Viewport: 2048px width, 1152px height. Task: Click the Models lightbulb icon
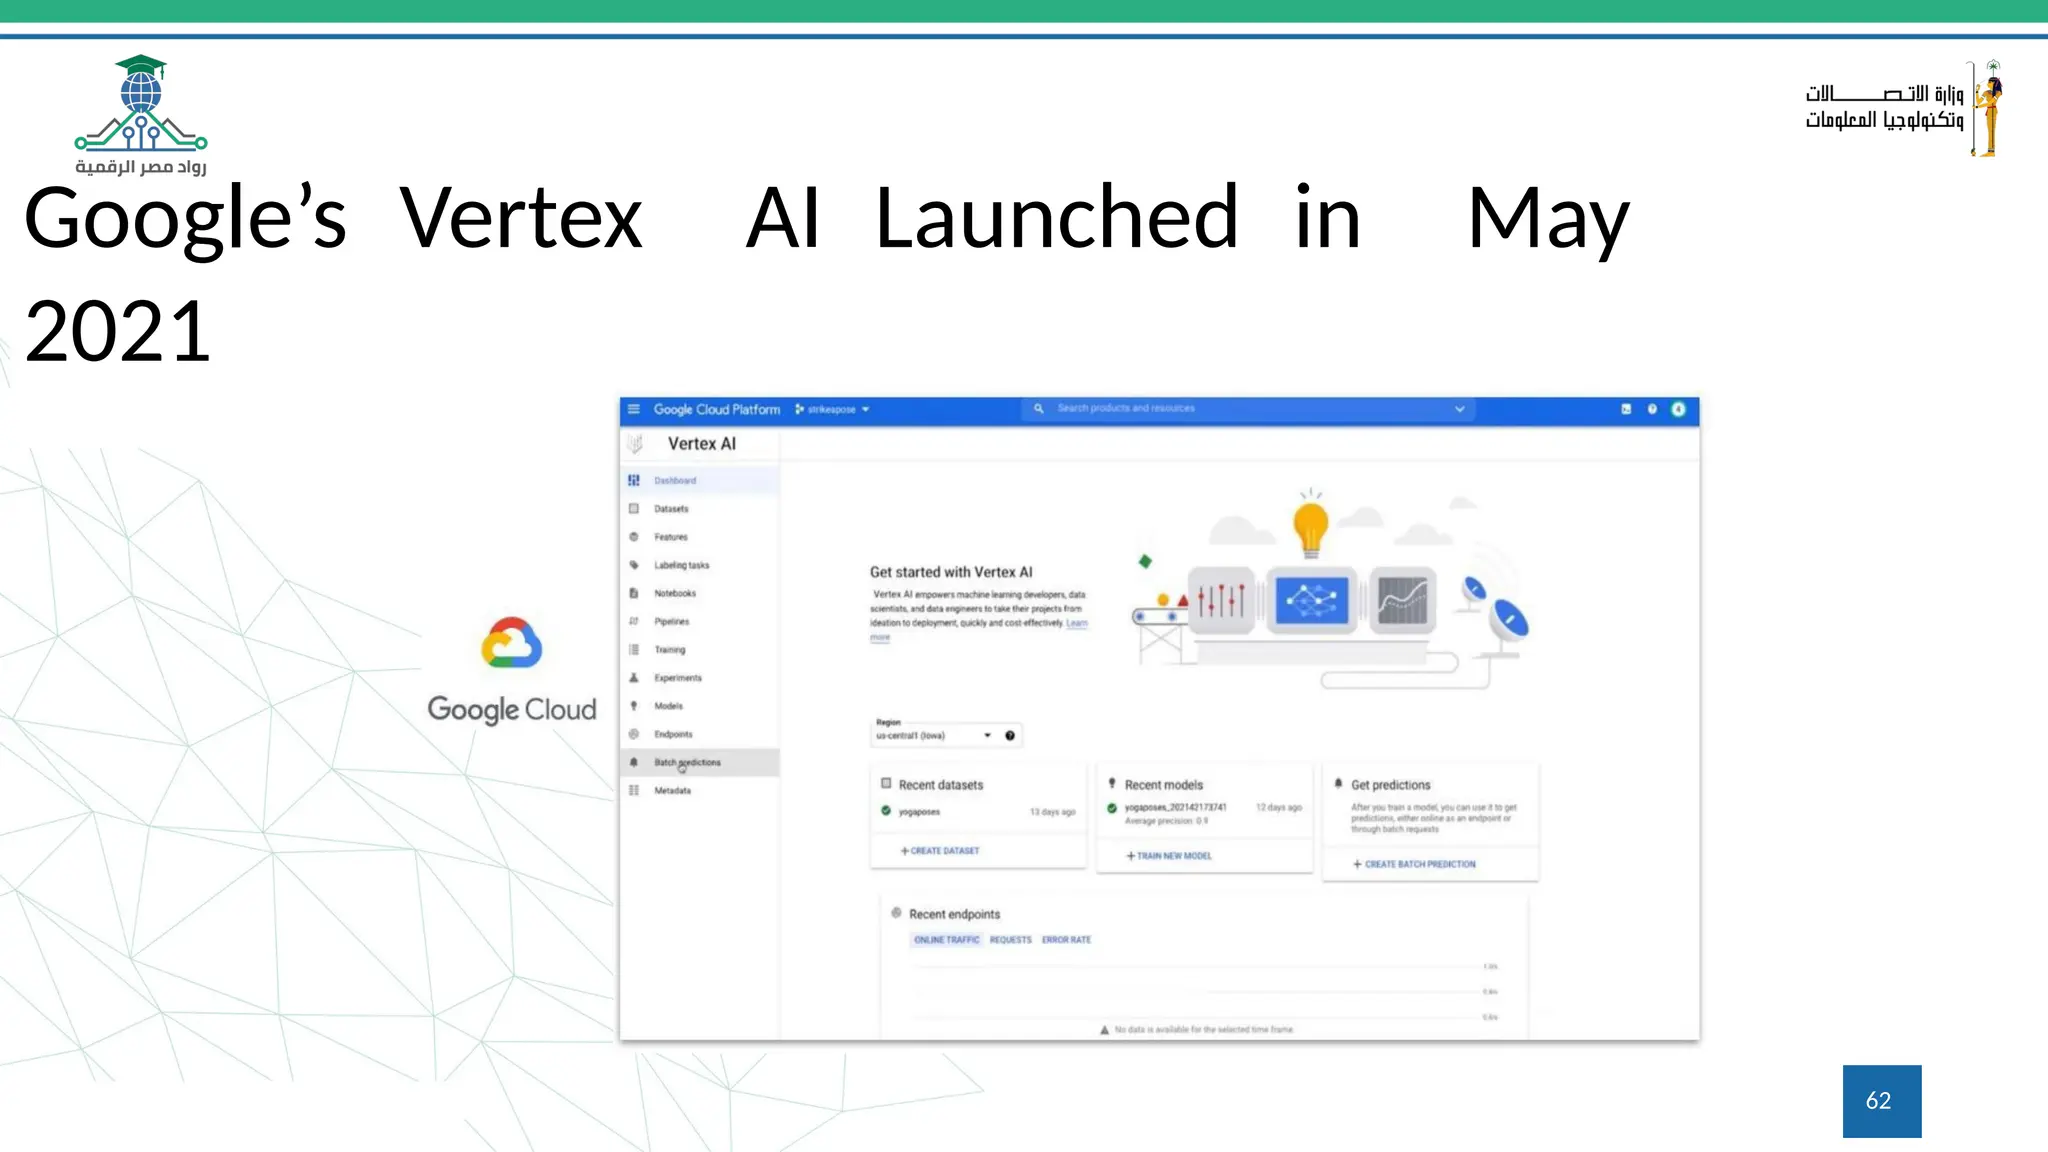click(633, 705)
